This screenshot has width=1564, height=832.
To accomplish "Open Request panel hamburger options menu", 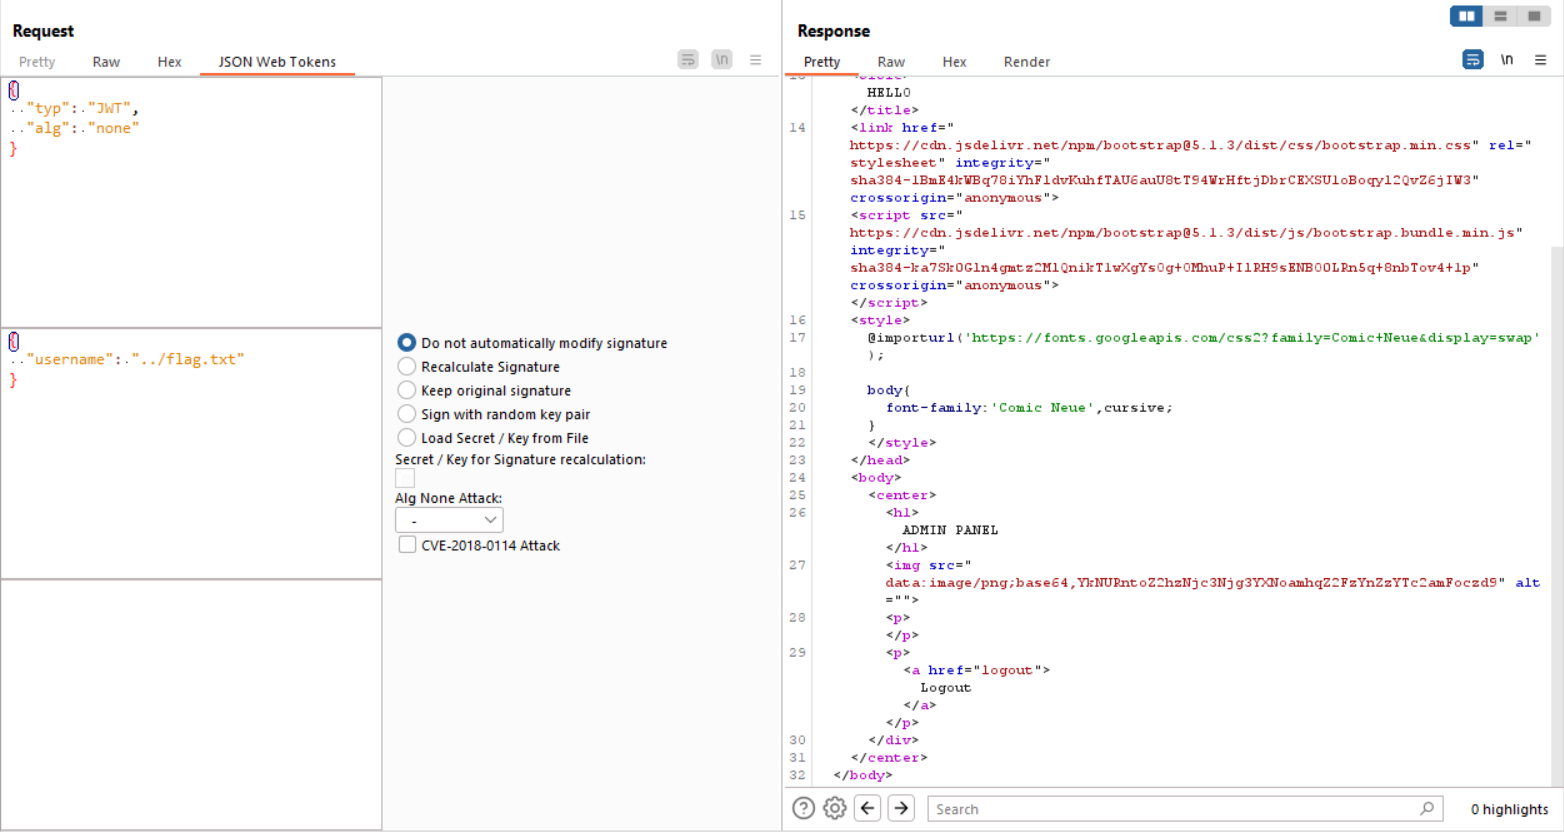I will (756, 60).
